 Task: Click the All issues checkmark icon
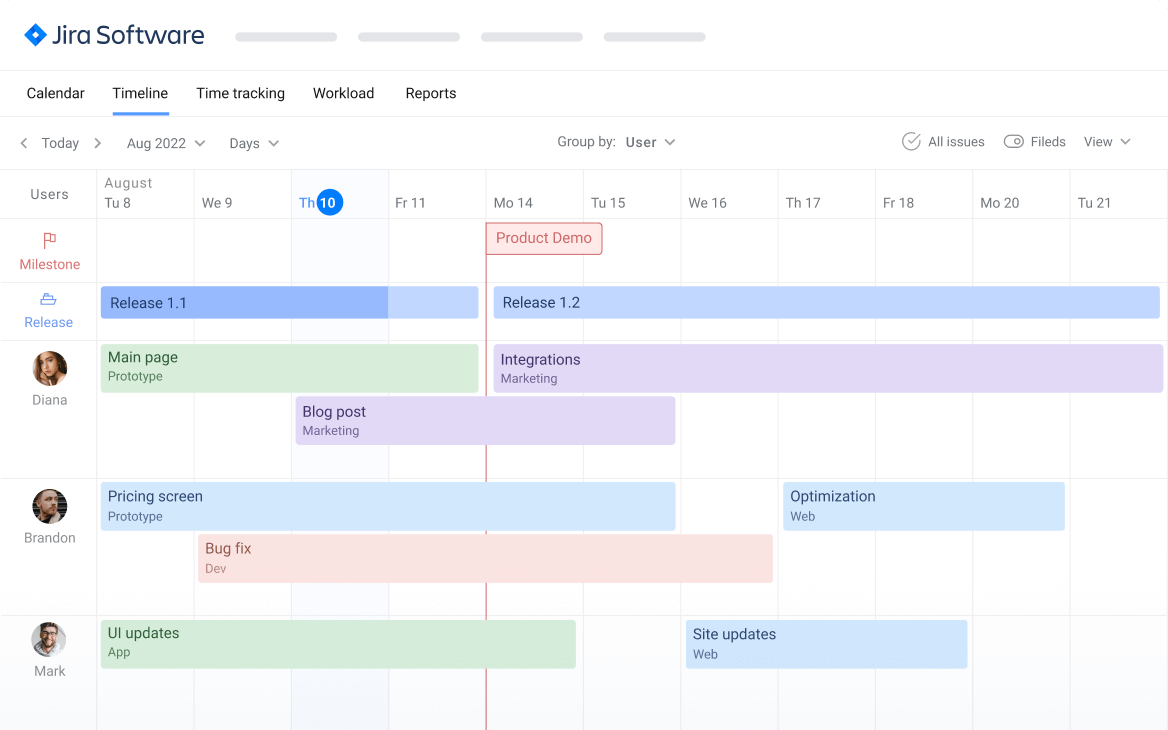[x=911, y=141]
